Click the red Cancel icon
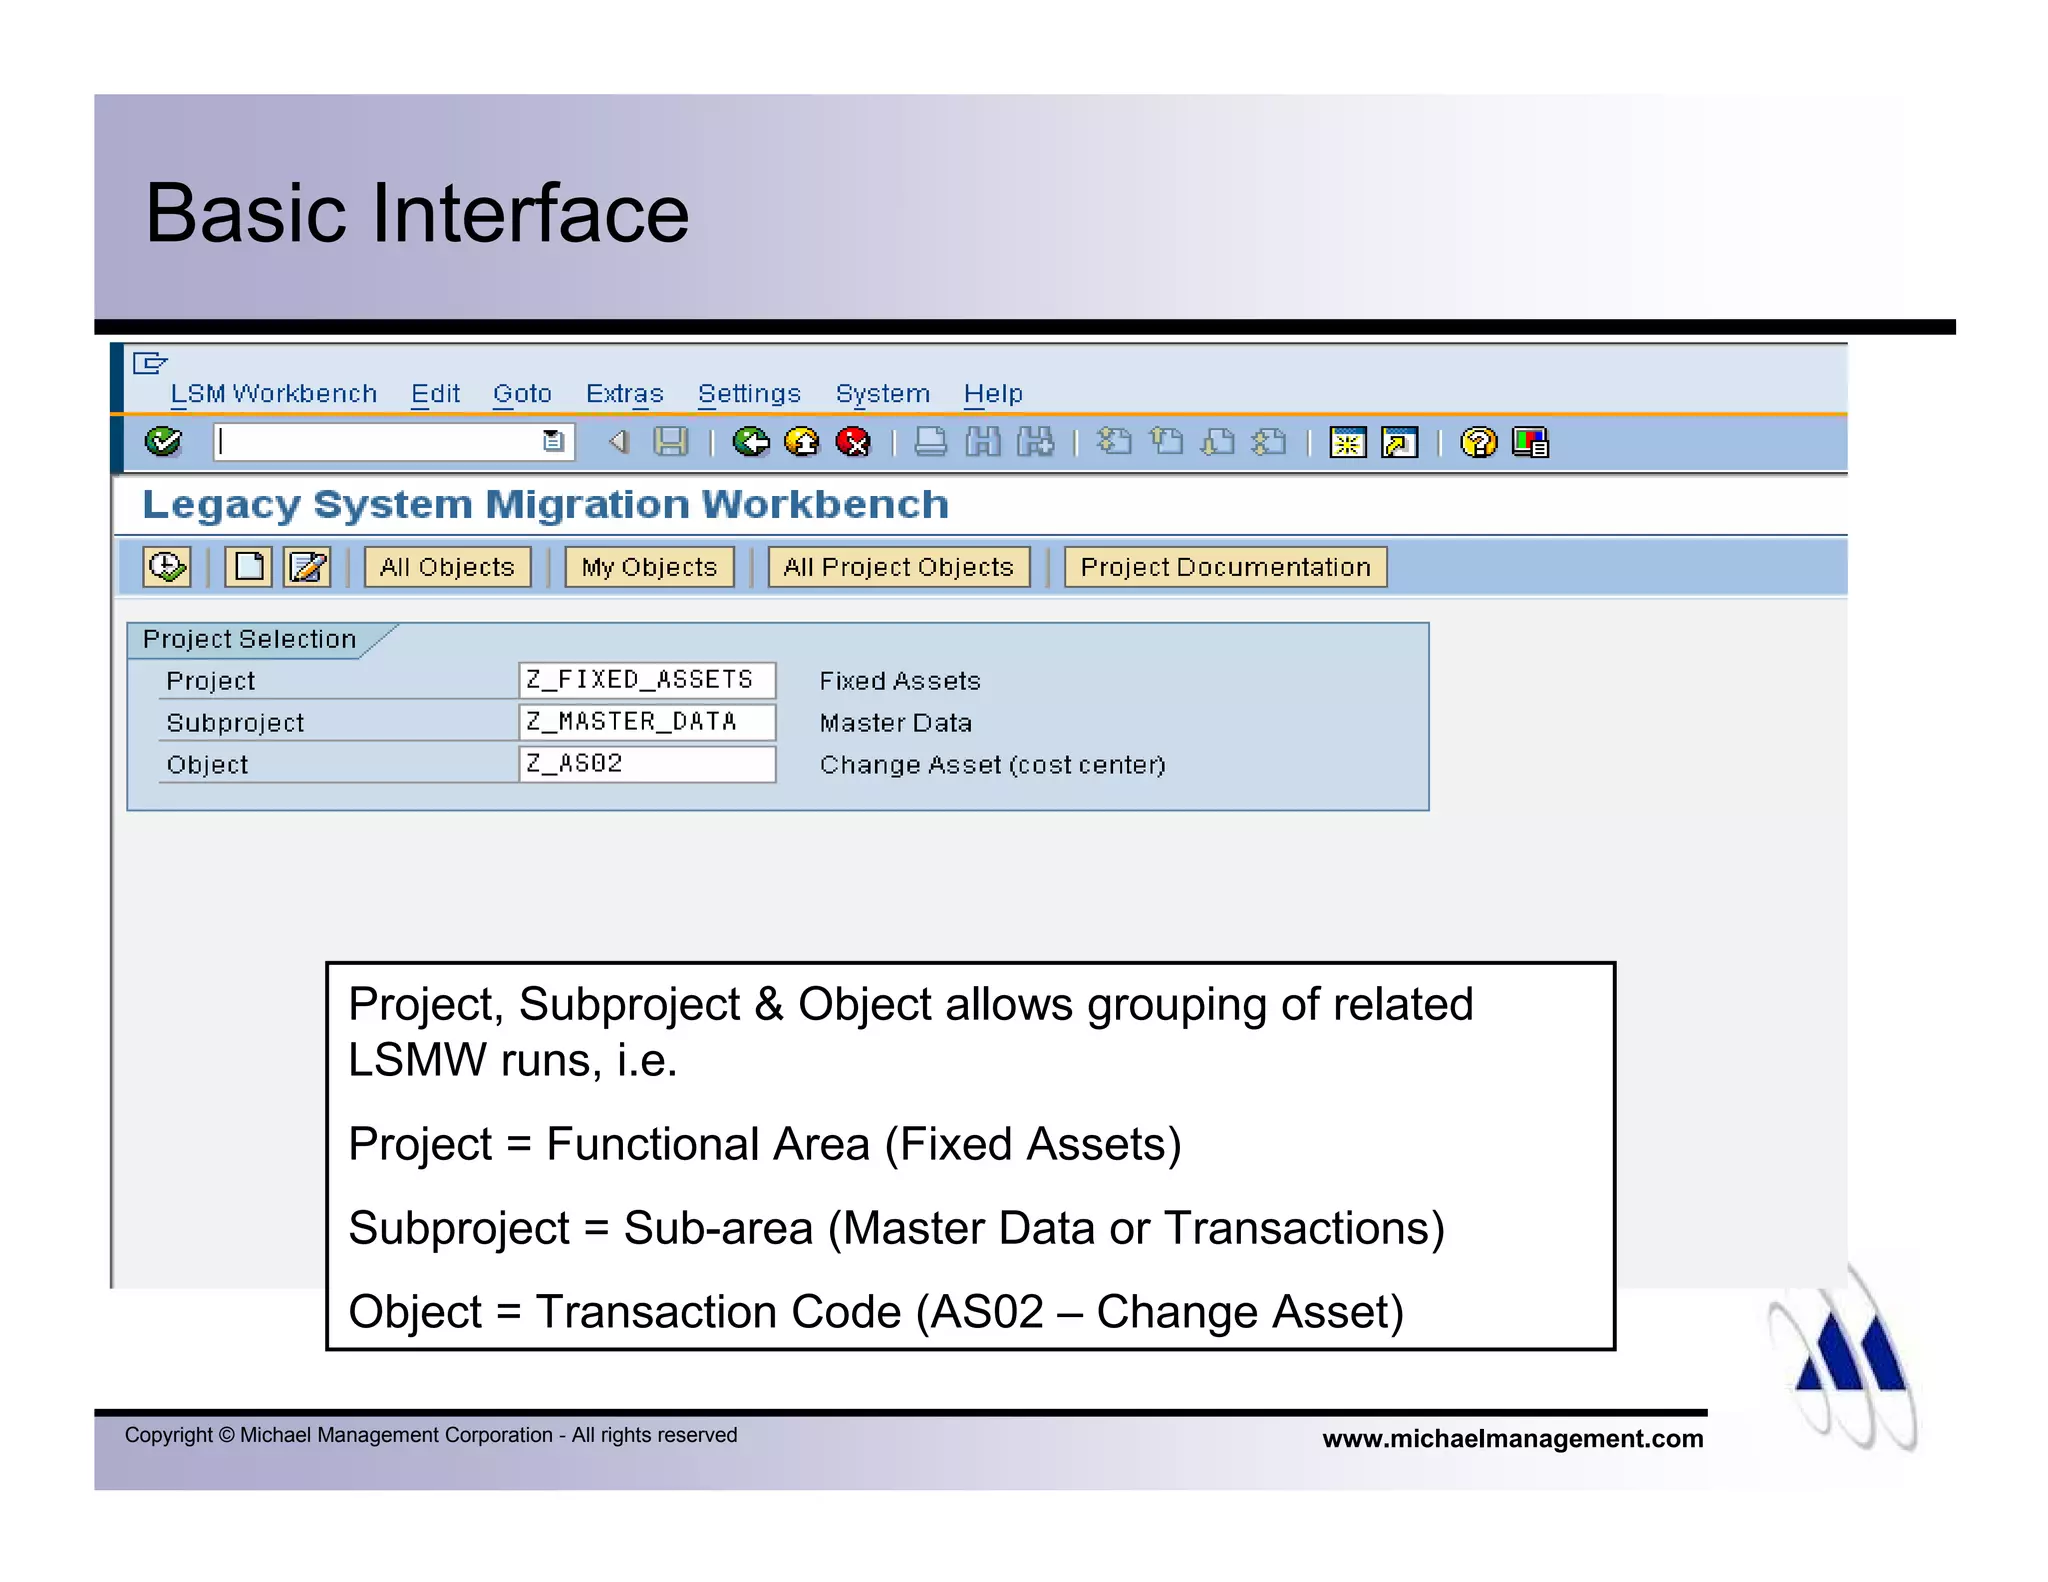This screenshot has height=1582, width=2048. (853, 441)
